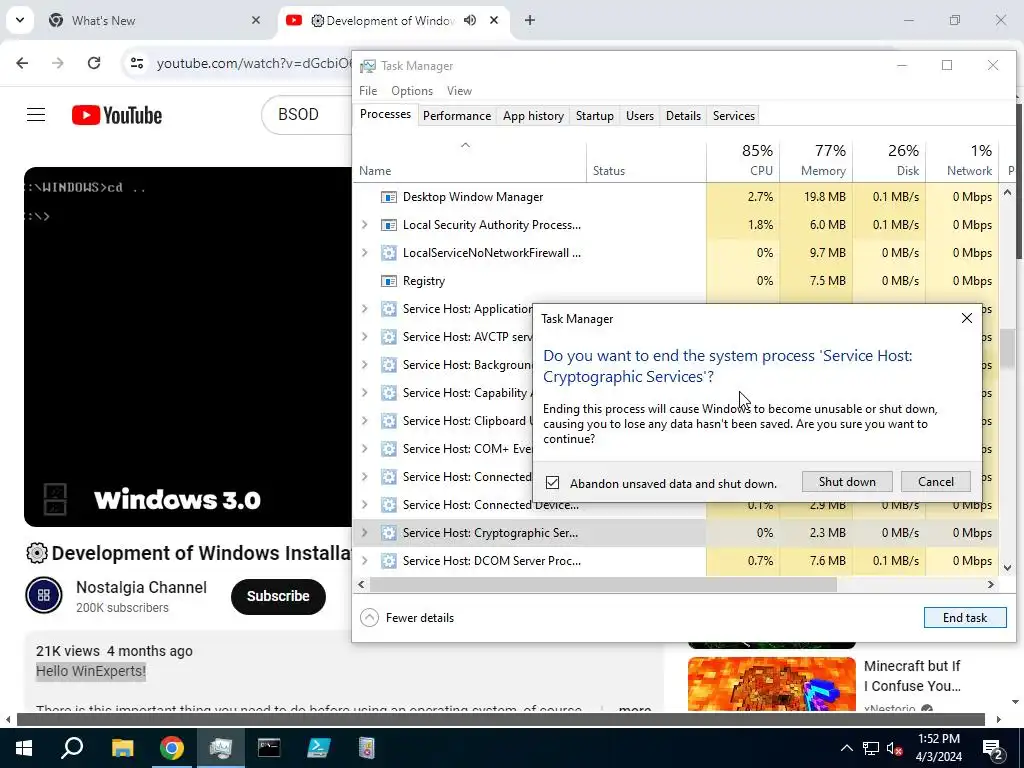
Task: Expand Service Host: DCOM Server Process row
Action: [x=364, y=561]
